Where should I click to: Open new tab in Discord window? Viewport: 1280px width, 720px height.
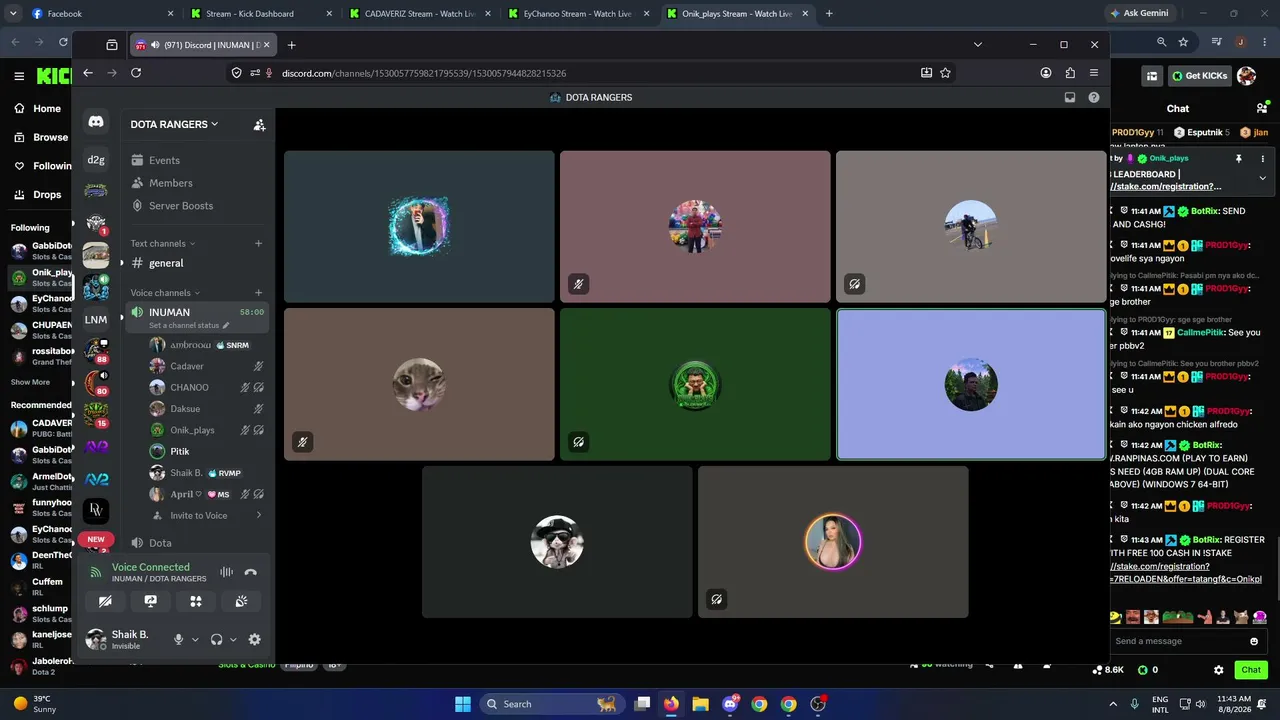[291, 45]
